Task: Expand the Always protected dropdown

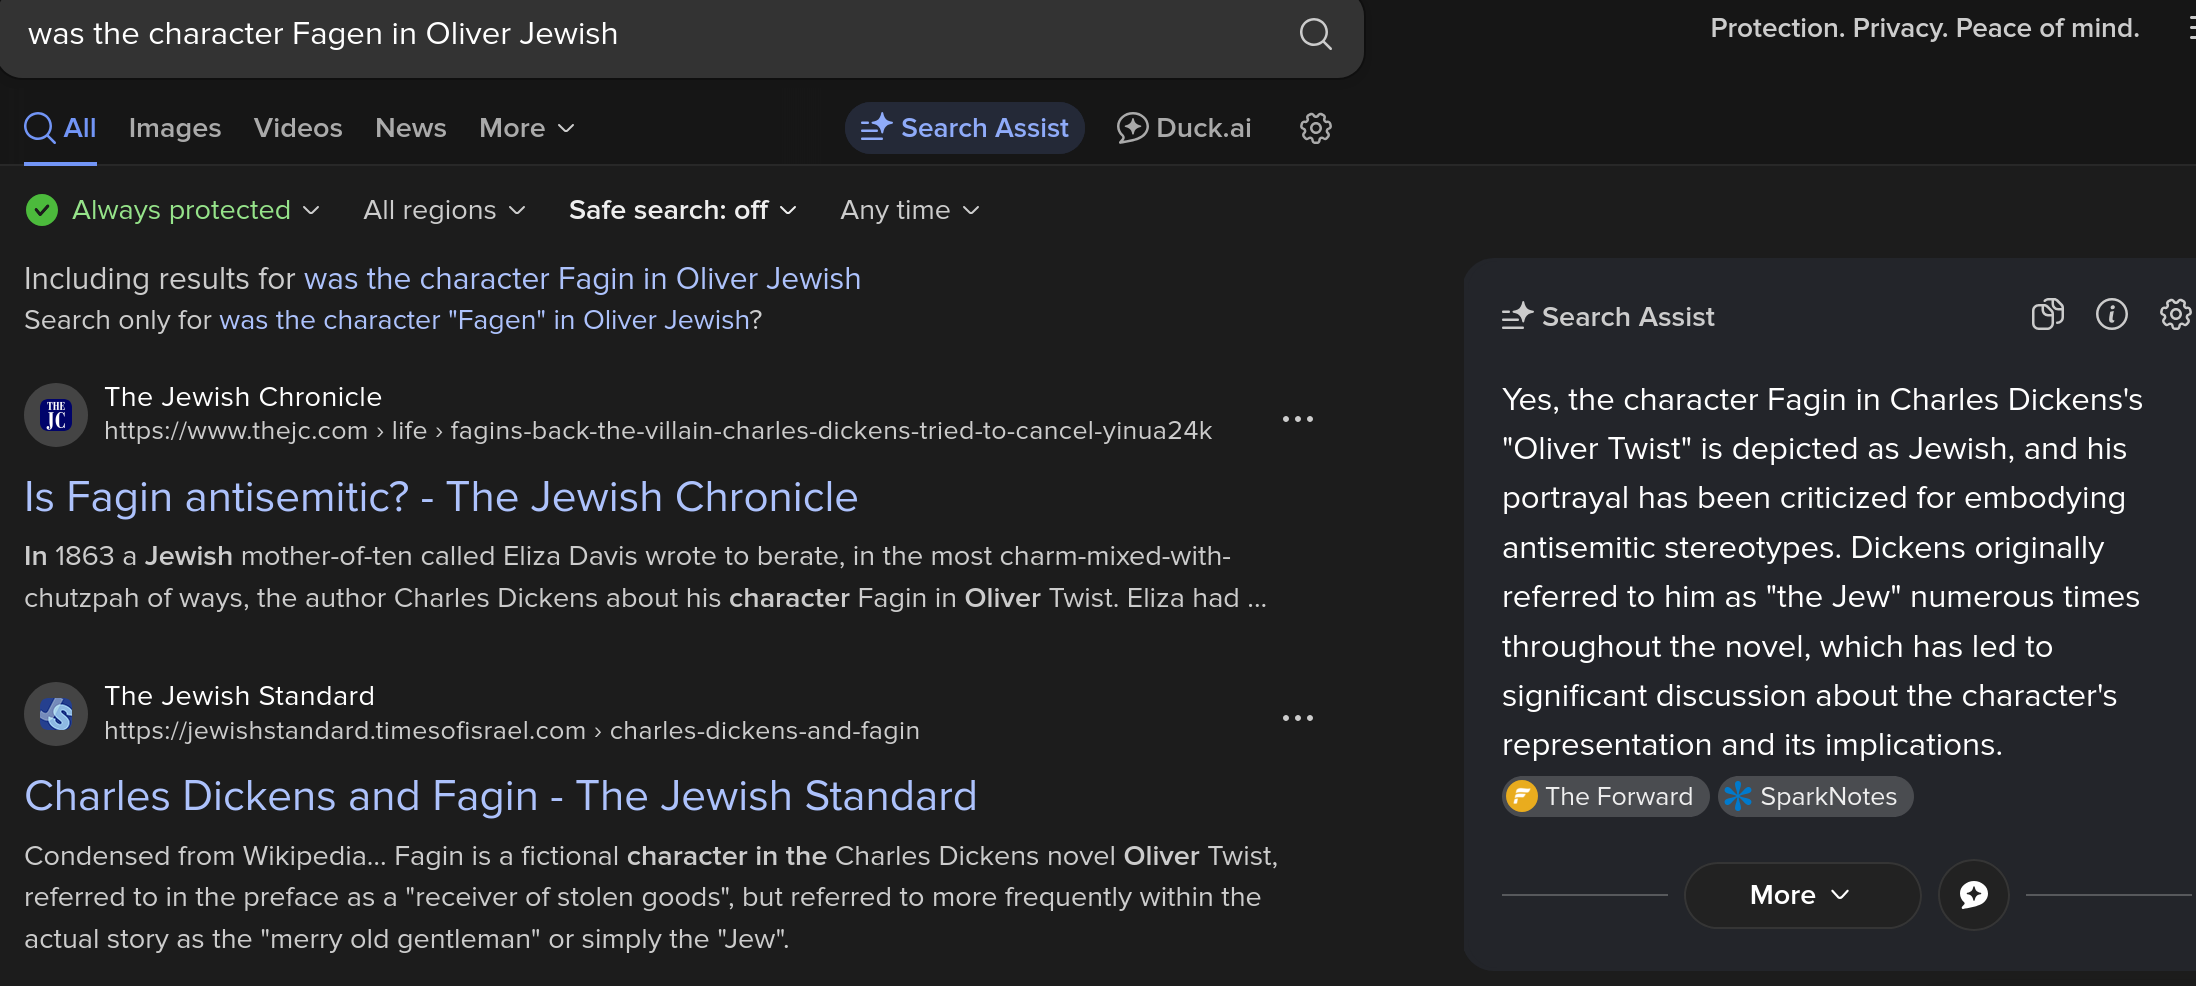Action: coord(172,210)
